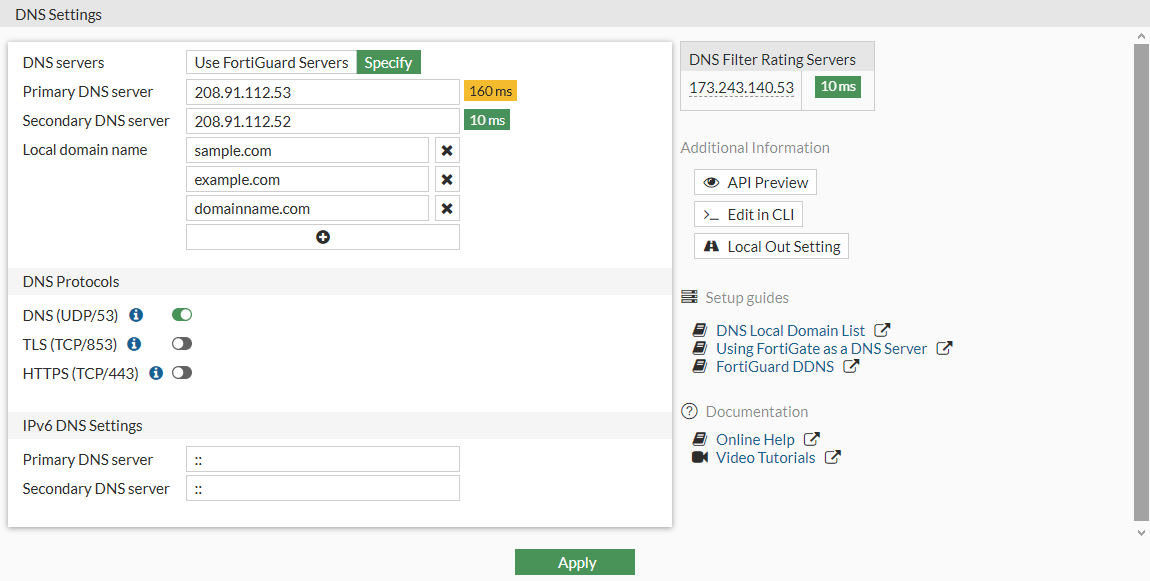Remove the sample.com local domain entry
This screenshot has width=1150, height=581.
pos(447,151)
